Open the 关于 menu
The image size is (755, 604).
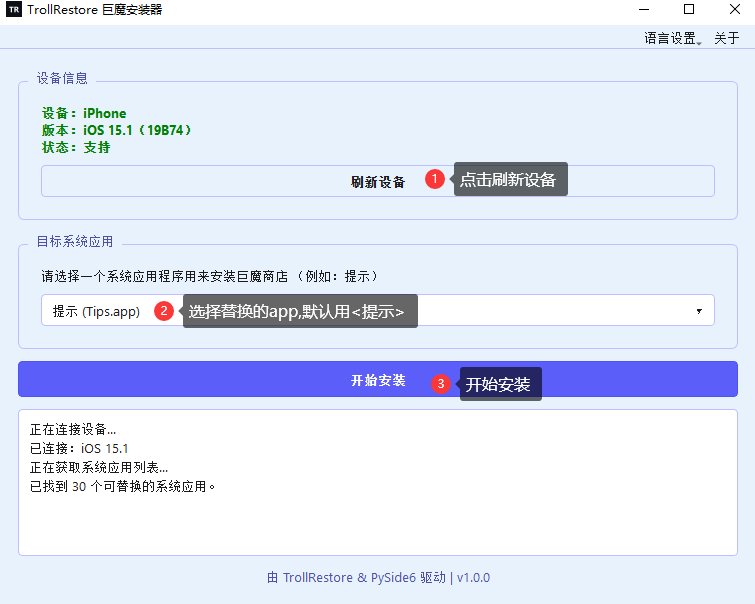(726, 38)
